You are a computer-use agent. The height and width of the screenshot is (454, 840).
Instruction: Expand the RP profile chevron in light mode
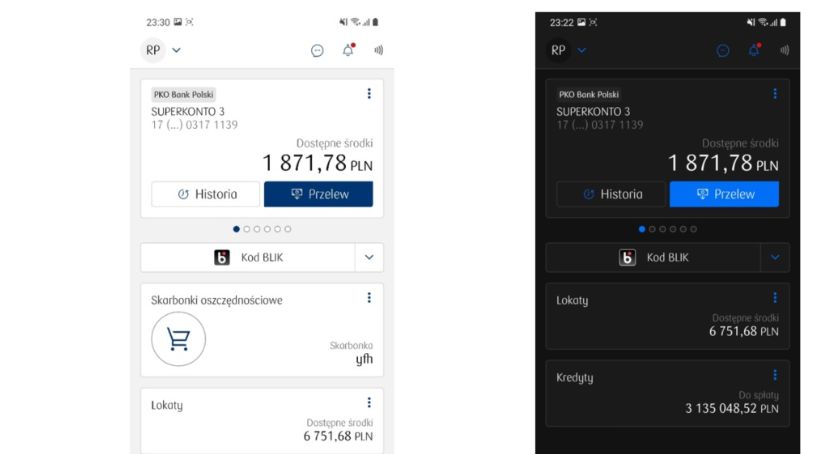pyautogui.click(x=176, y=50)
